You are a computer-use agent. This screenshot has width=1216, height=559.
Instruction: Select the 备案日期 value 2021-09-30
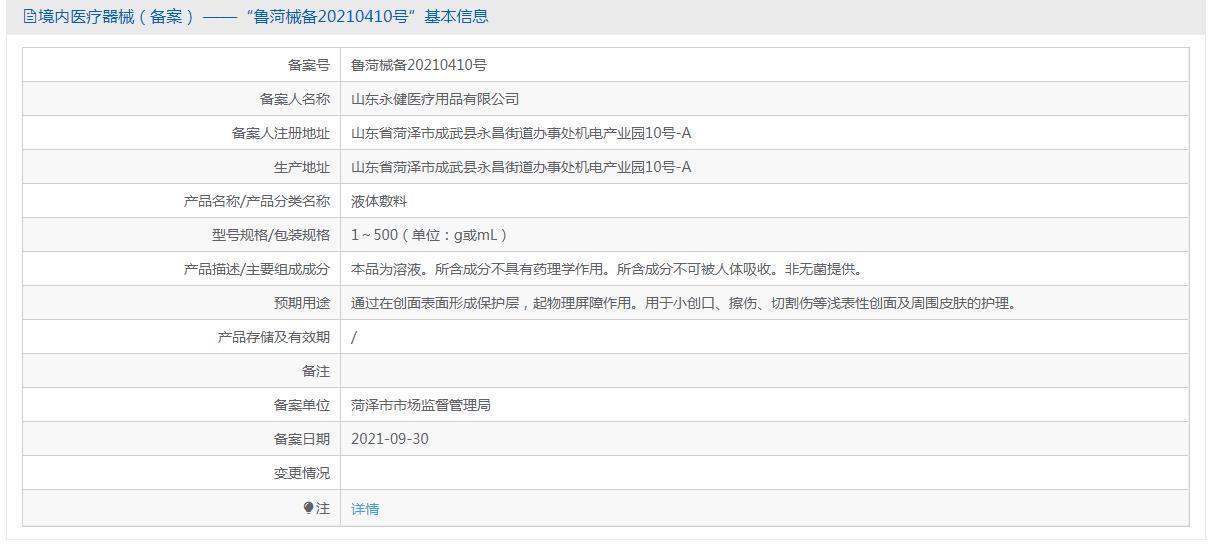coord(390,439)
